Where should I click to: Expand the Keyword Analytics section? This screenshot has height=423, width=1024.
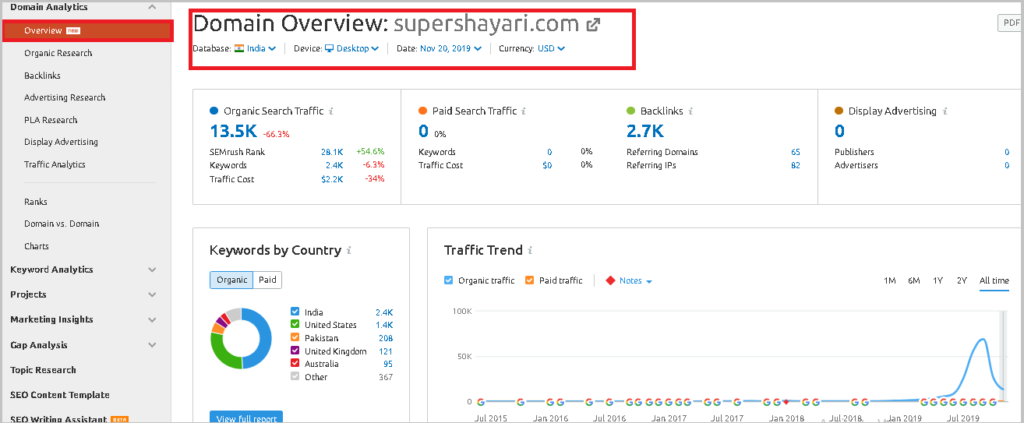point(152,270)
